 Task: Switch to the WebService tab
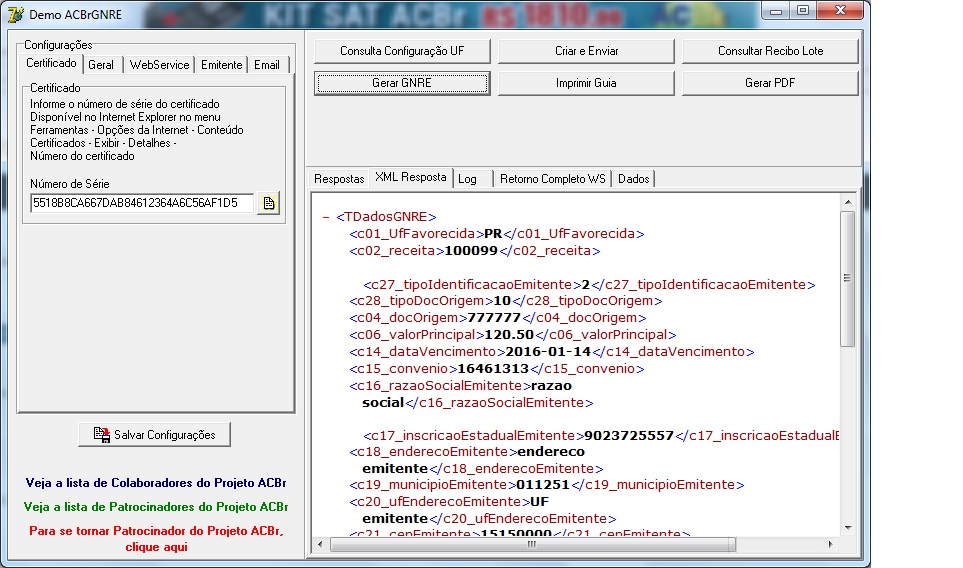pos(159,65)
